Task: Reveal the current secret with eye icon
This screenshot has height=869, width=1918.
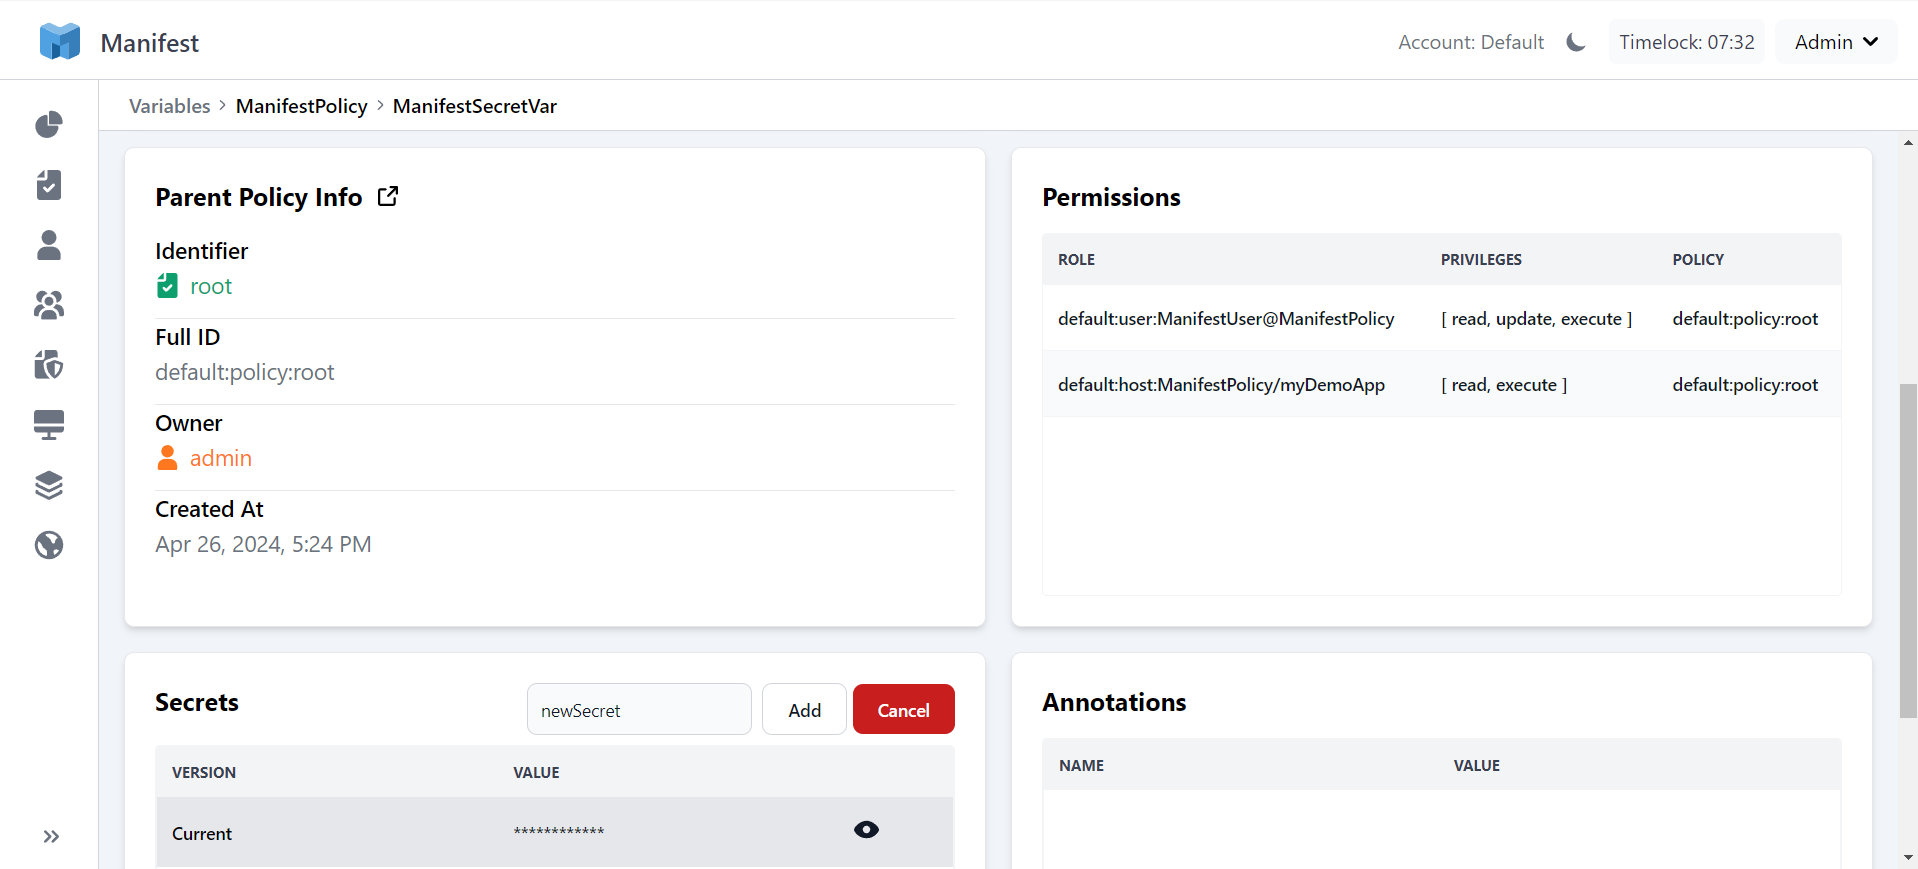Action: 867,830
